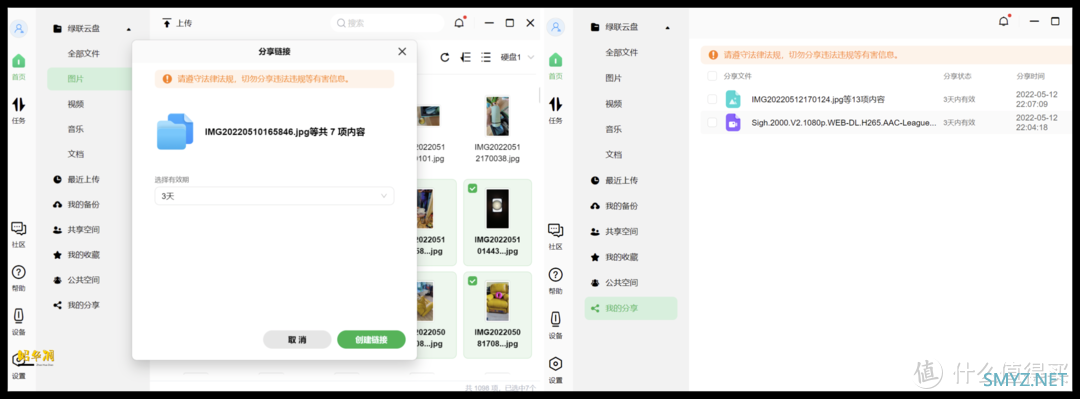This screenshot has height=399, width=1080.
Task: Select 全部文件 in left window
Action: (84, 53)
